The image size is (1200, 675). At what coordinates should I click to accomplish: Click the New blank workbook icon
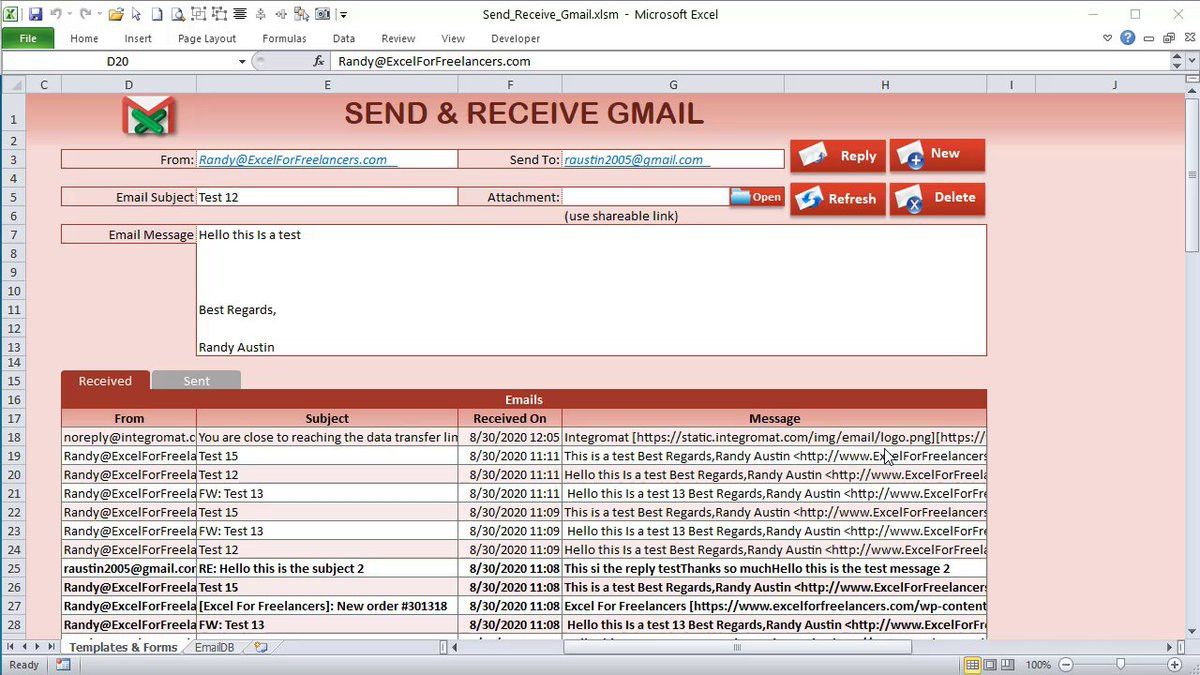tap(157, 14)
